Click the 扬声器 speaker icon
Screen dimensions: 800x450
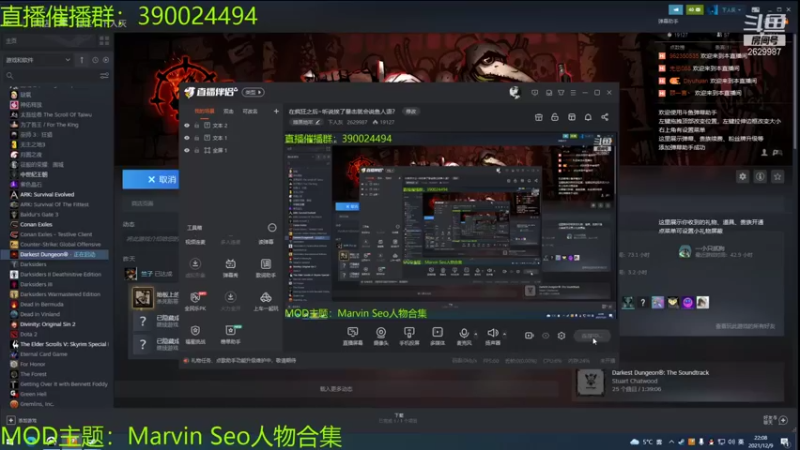[x=492, y=336]
